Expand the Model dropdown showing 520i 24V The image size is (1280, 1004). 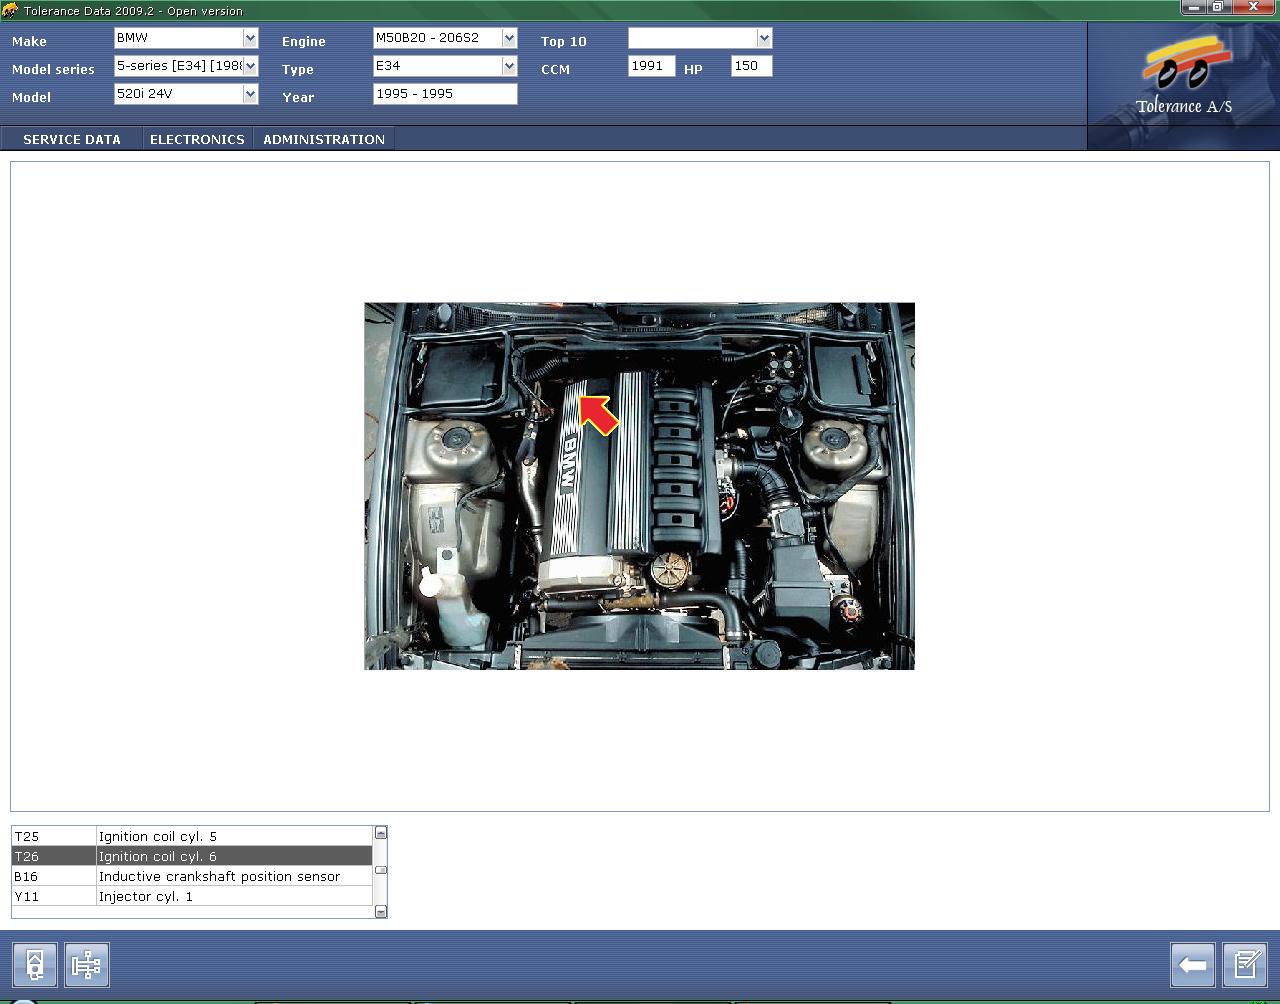point(250,94)
